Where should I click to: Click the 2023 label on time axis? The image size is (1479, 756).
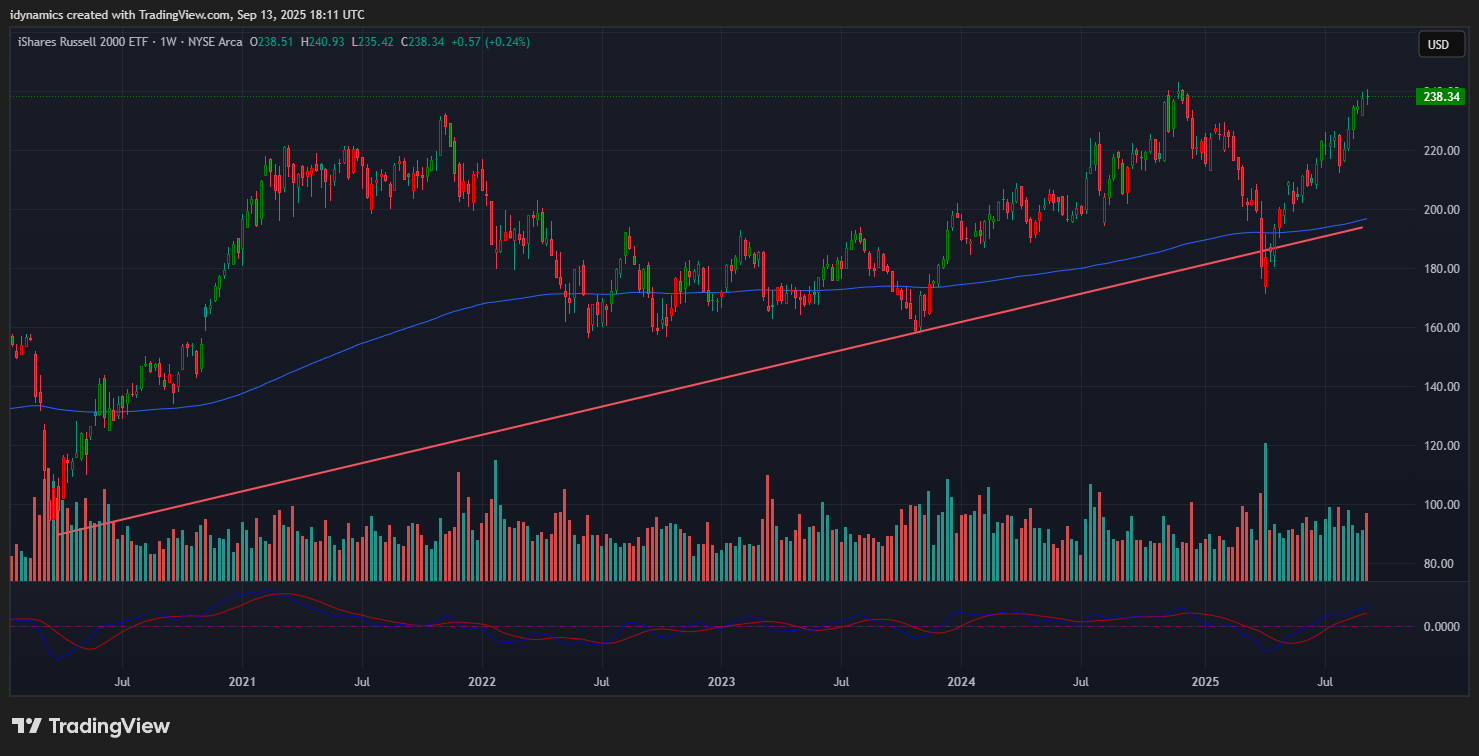(721, 682)
